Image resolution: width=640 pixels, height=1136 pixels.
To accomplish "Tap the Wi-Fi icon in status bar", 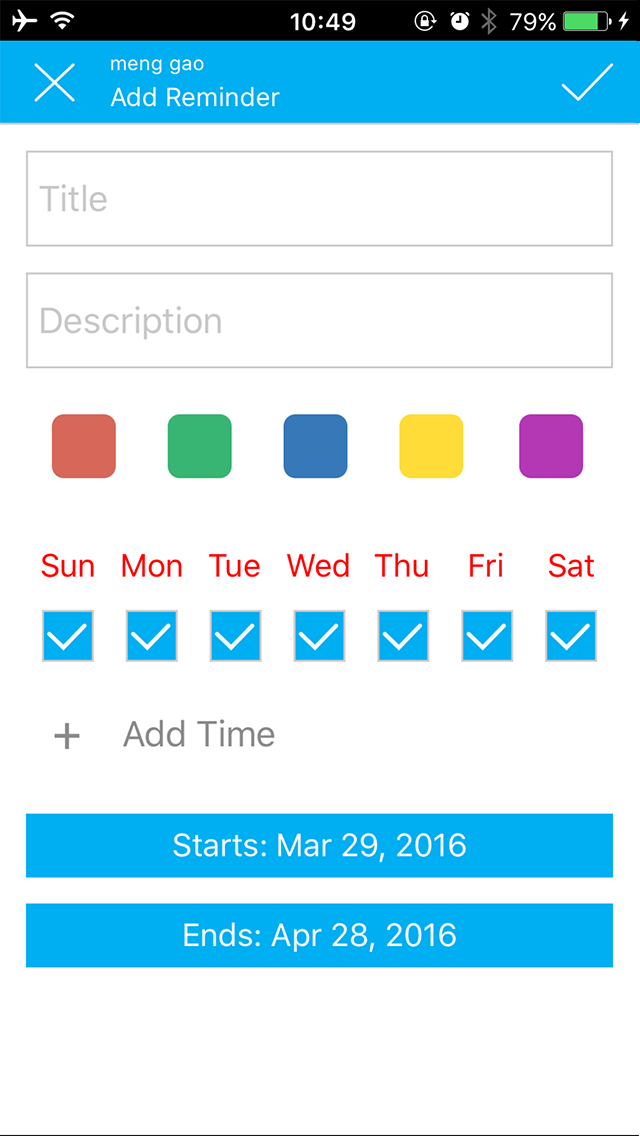I will tap(63, 21).
